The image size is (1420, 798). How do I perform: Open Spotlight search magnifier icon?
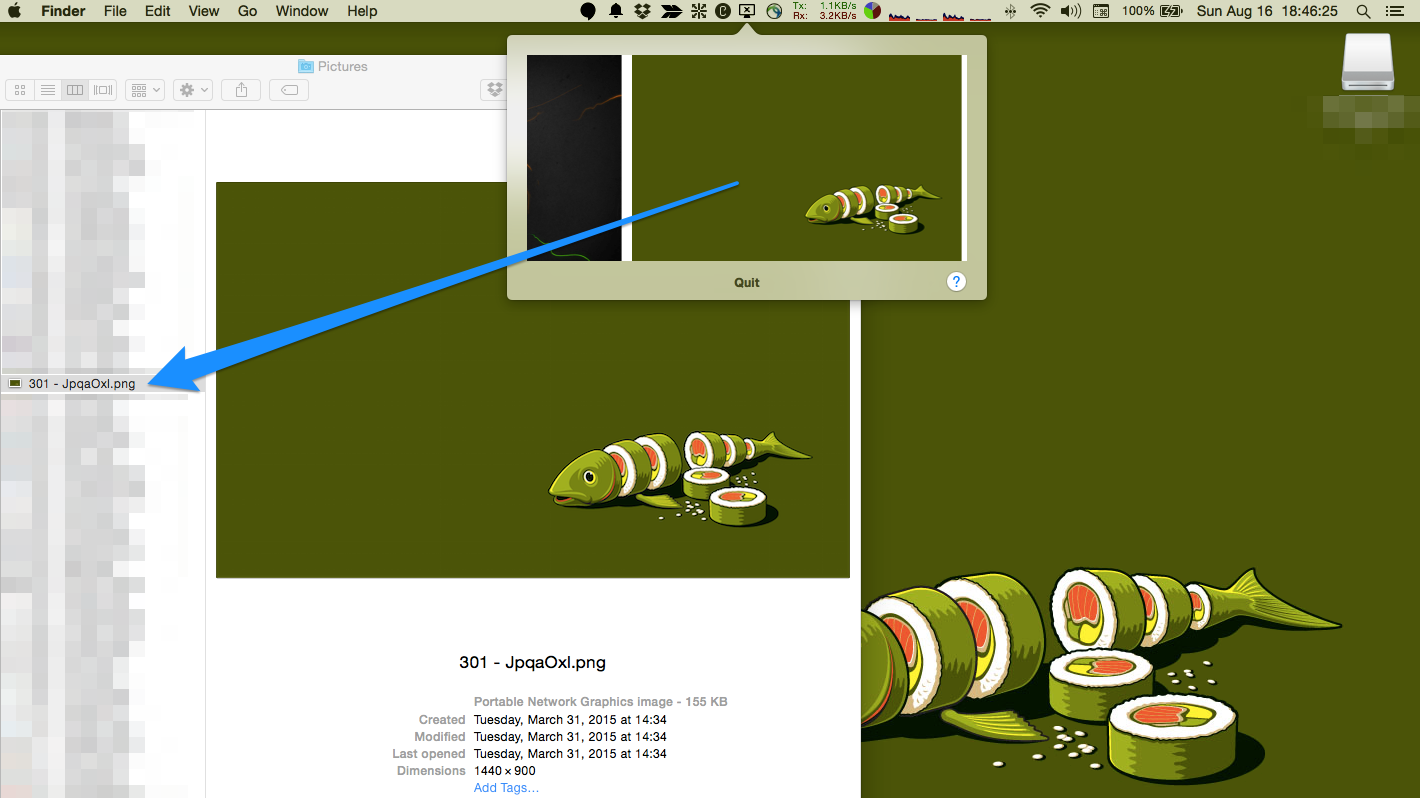click(1363, 11)
